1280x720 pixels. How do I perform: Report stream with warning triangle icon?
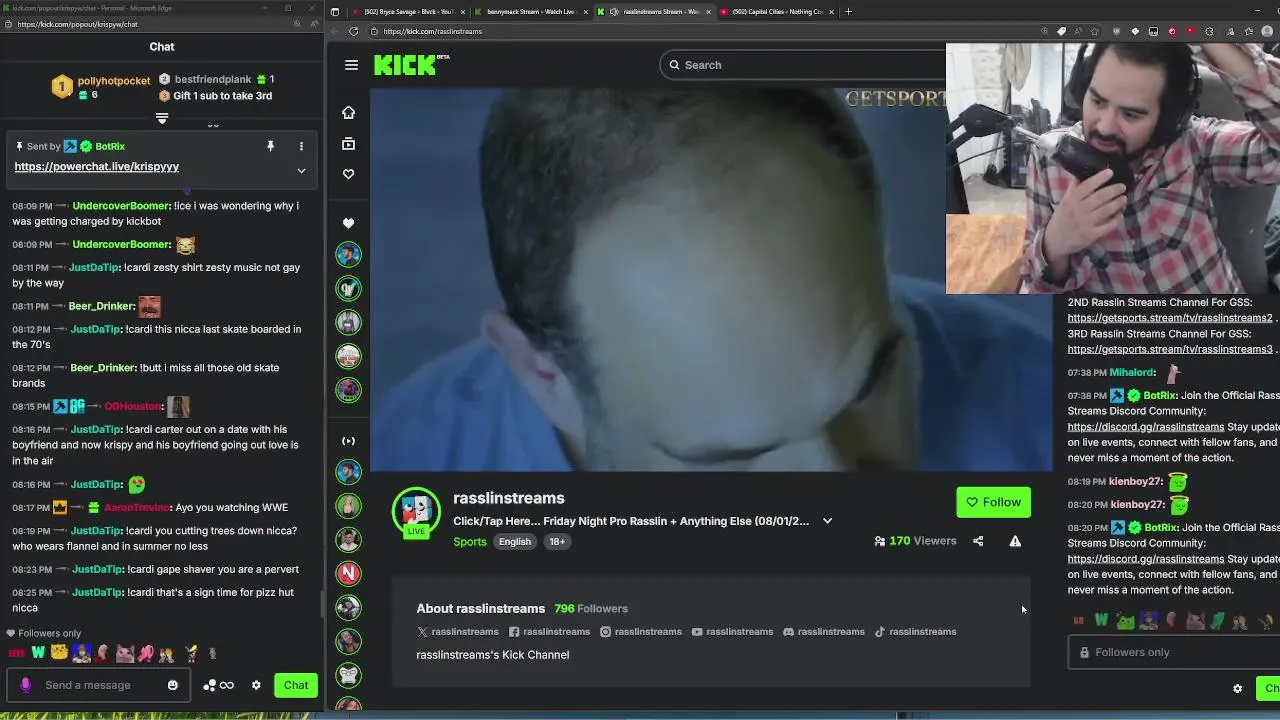[1015, 541]
